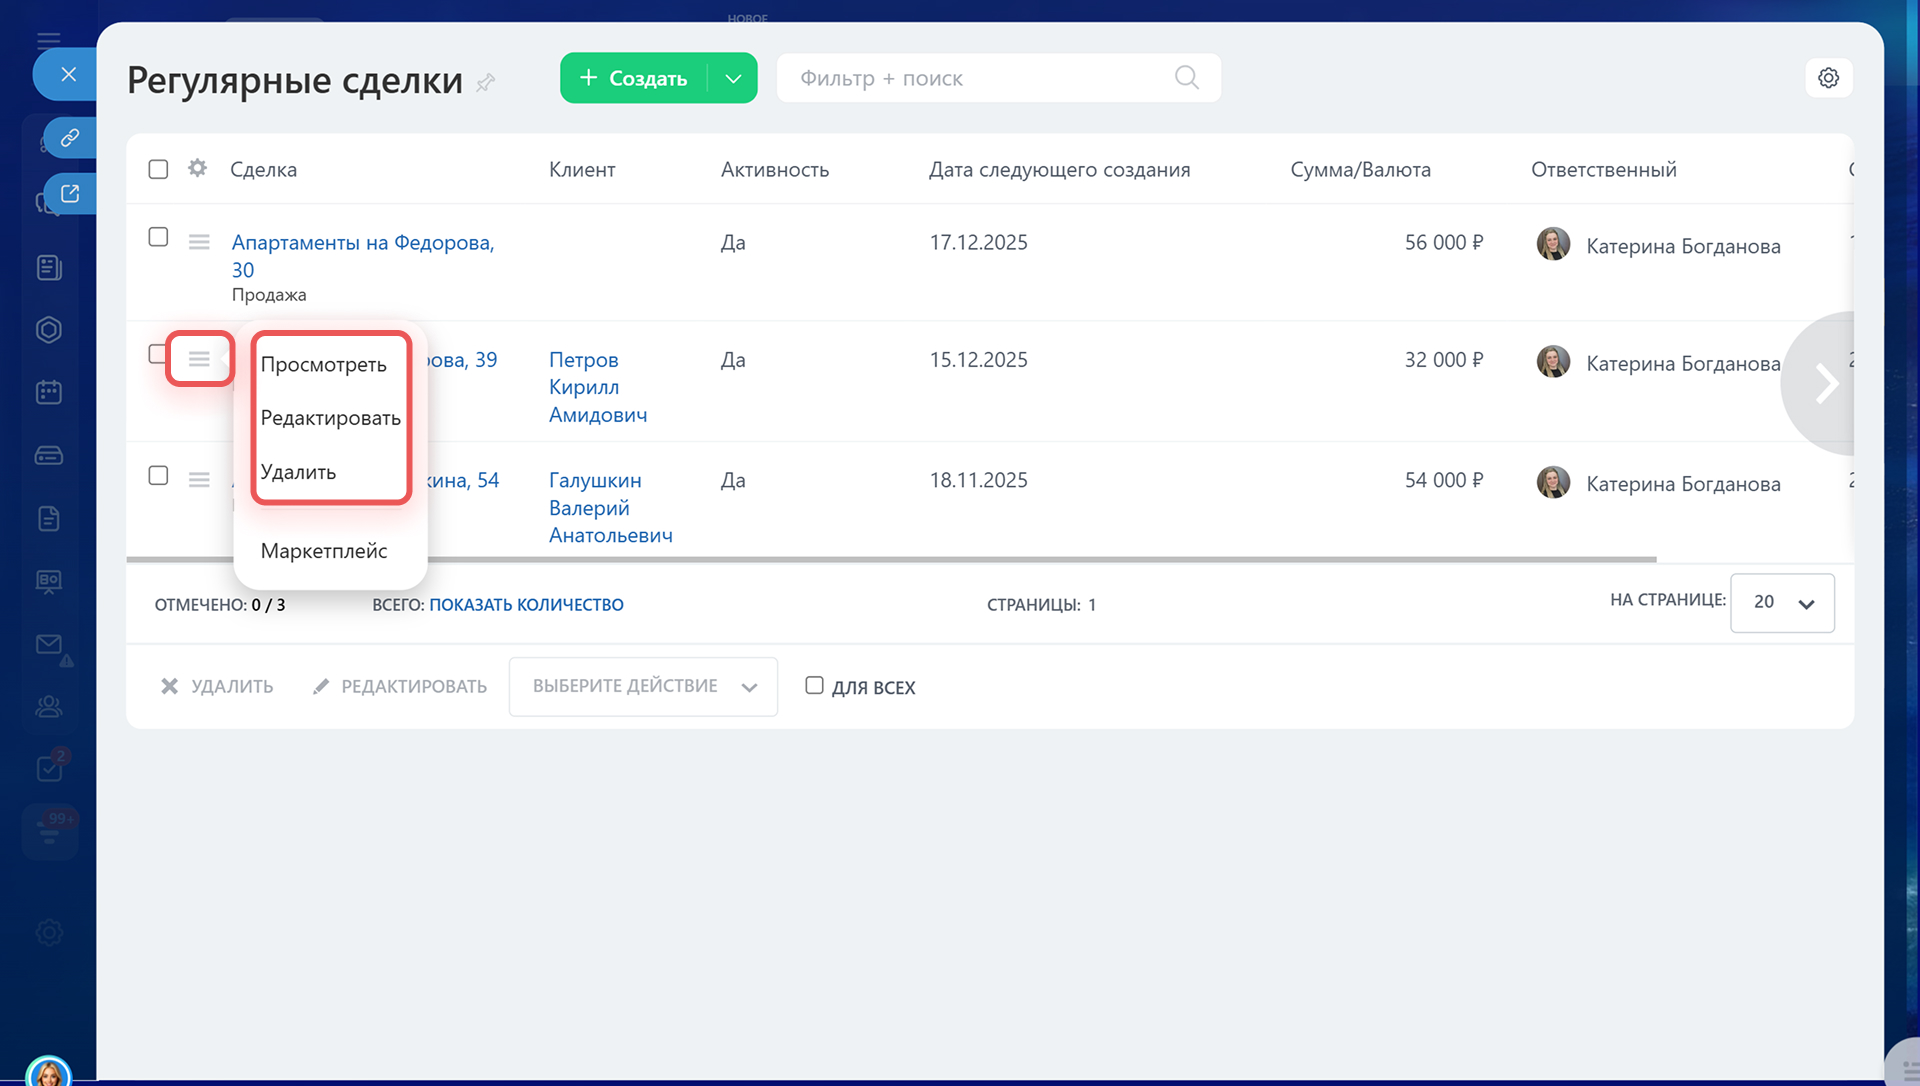This screenshot has width=1920, height=1086.
Task: Click 'Показать количество' link
Action: tap(526, 604)
